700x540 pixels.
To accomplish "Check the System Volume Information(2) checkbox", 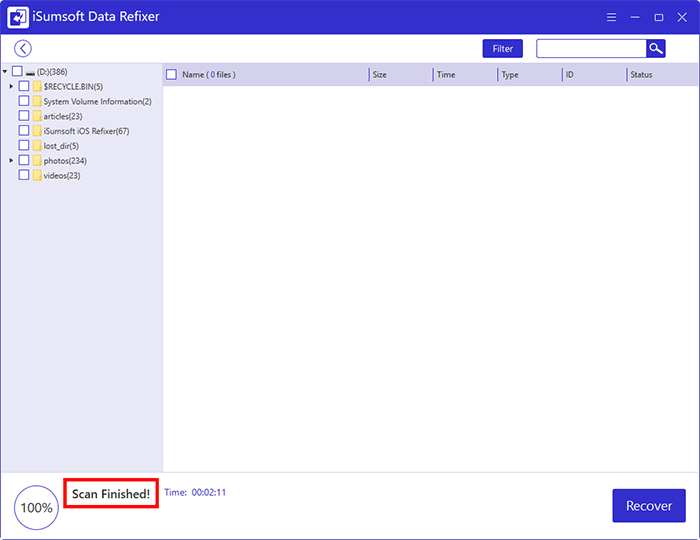I will click(x=24, y=100).
